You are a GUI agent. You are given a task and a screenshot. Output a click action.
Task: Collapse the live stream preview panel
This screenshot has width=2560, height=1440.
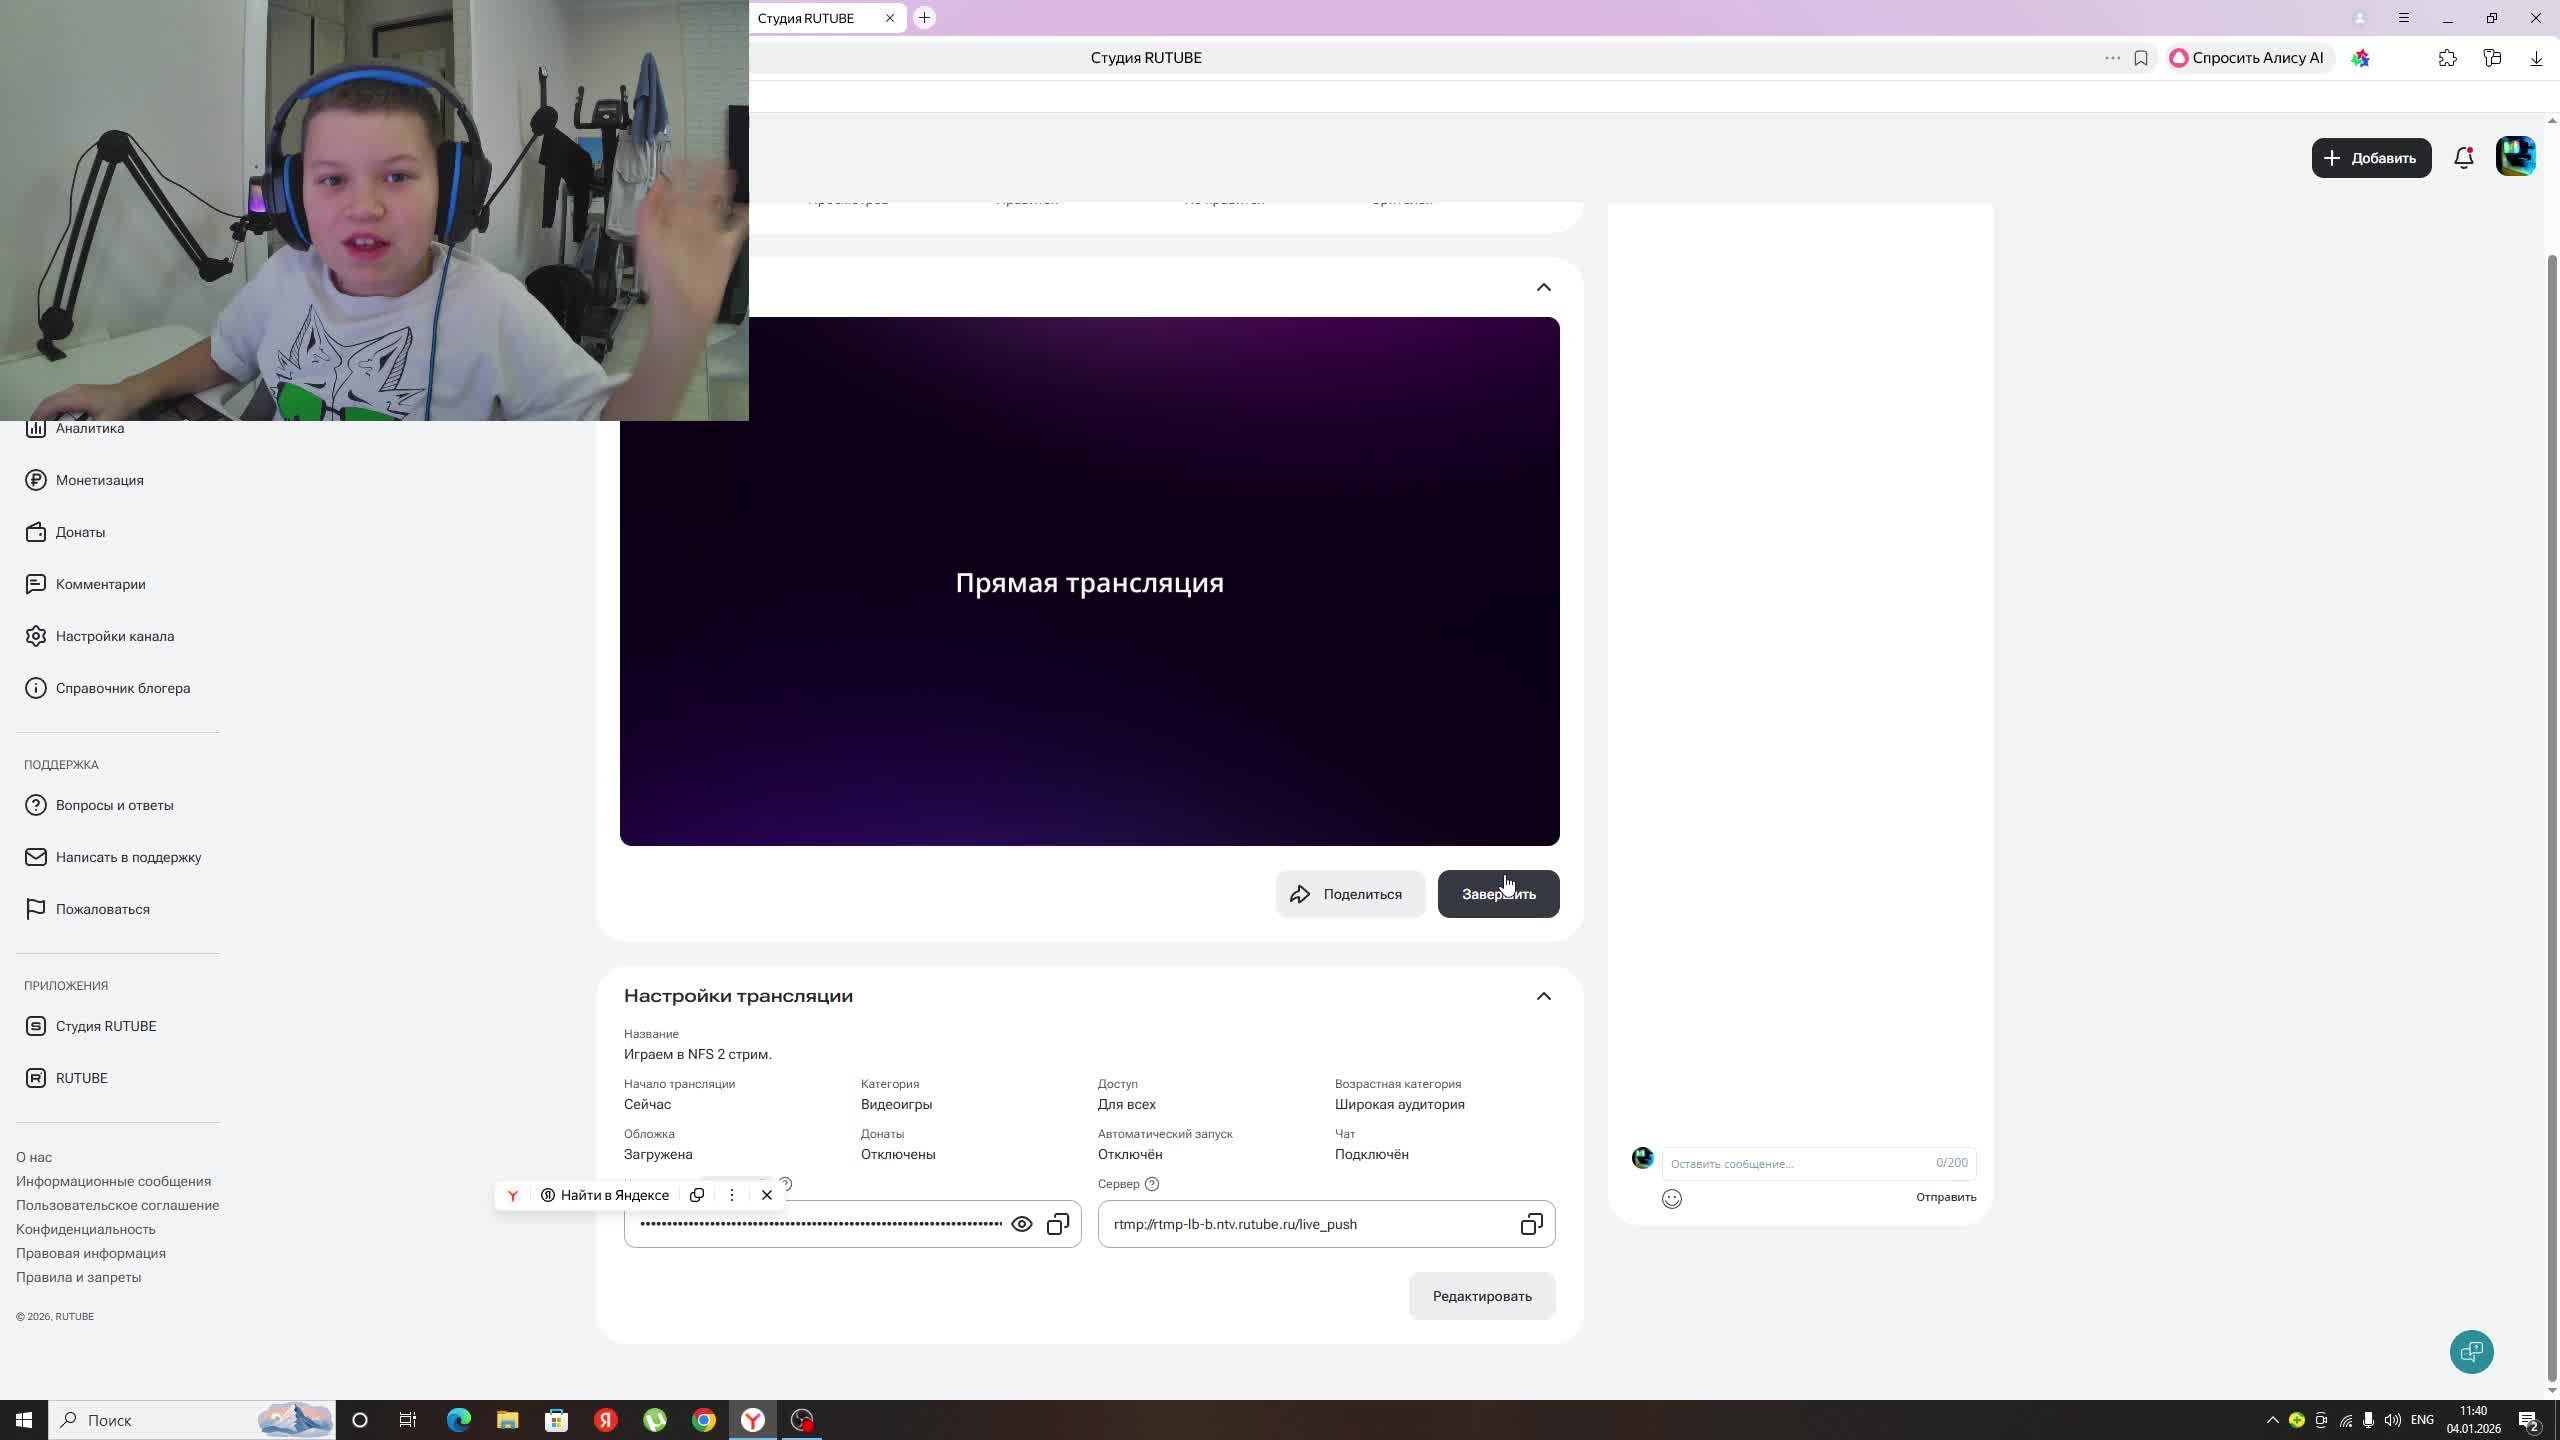(x=1543, y=288)
